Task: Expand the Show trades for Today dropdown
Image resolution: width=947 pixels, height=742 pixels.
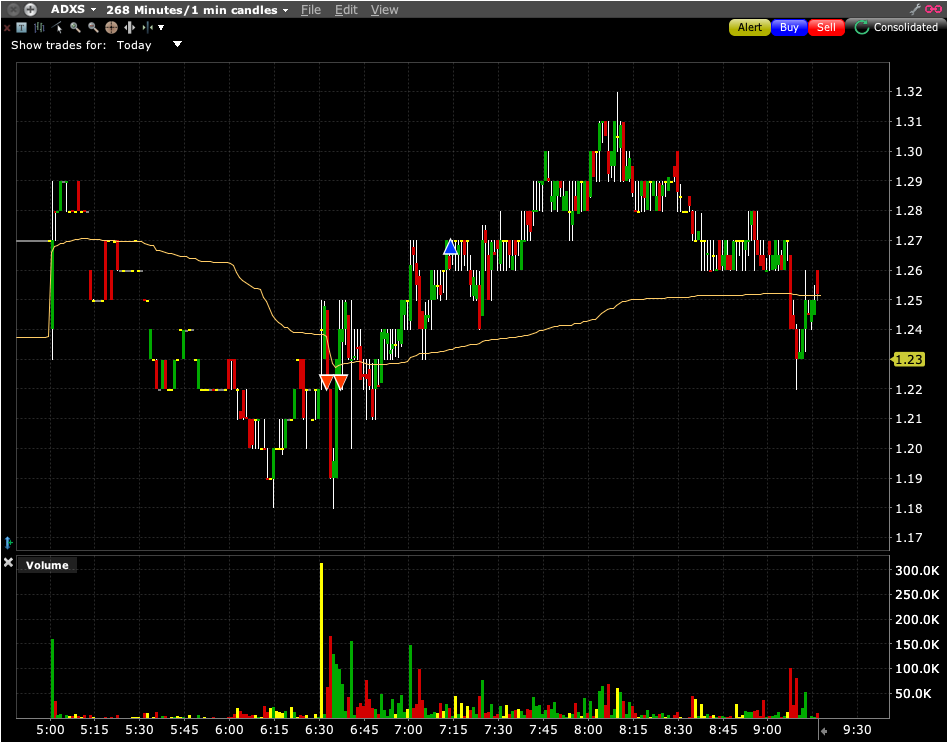Action: tap(177, 44)
